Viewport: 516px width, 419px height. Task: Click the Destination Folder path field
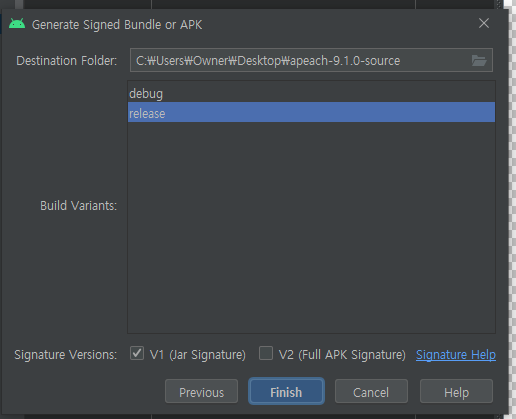point(311,60)
